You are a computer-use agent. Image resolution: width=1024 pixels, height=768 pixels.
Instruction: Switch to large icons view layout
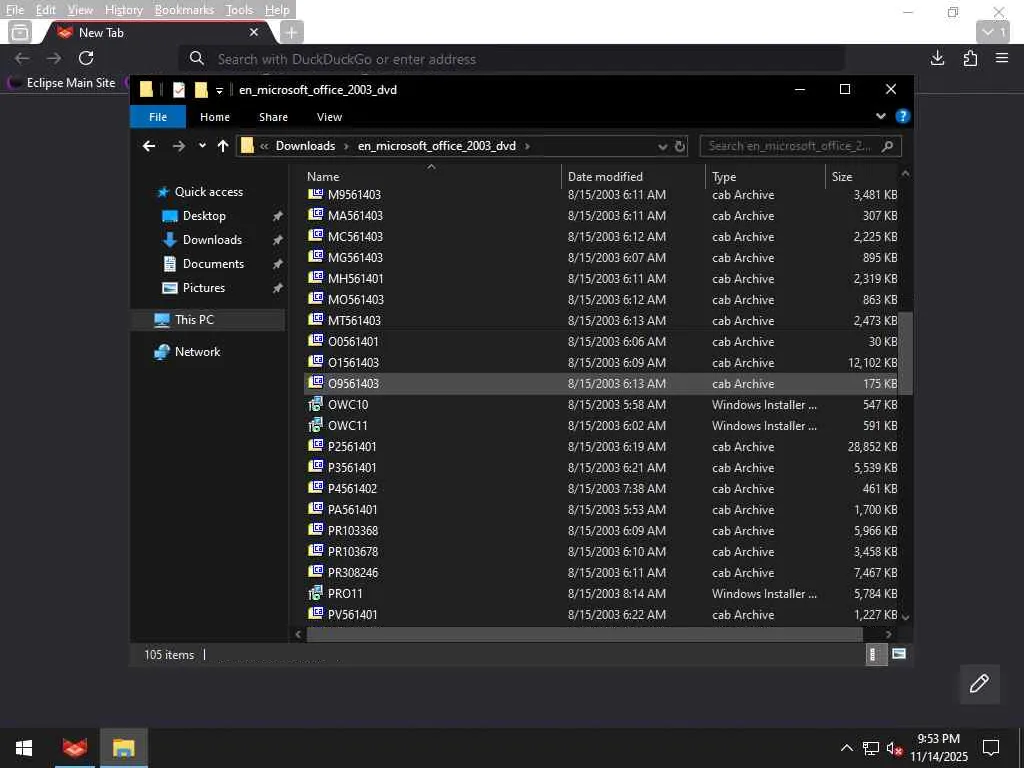pos(899,654)
